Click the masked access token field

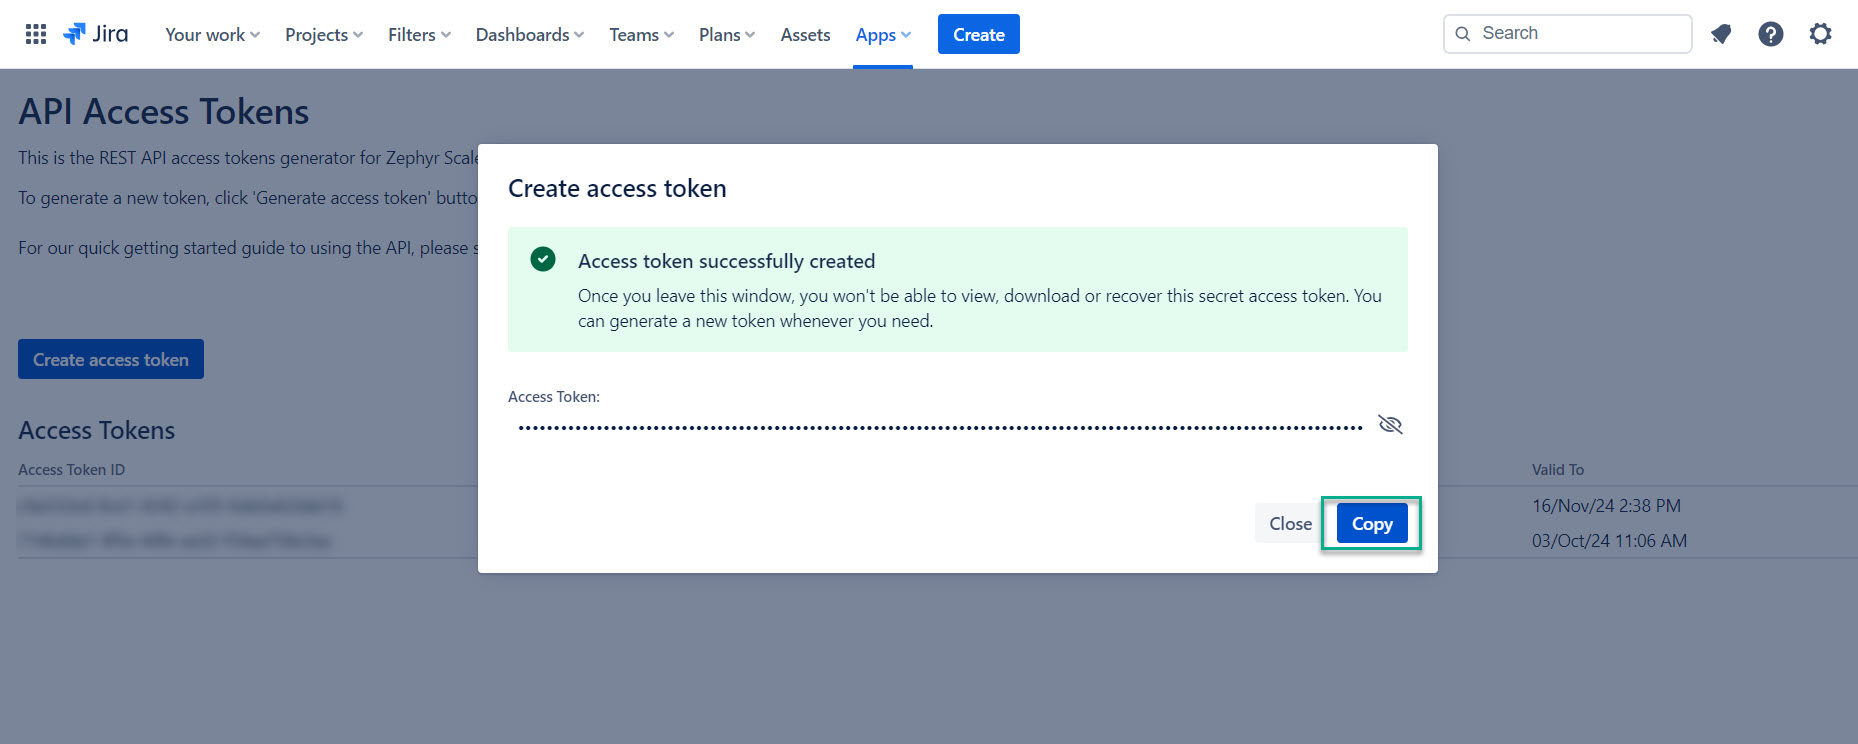click(940, 427)
